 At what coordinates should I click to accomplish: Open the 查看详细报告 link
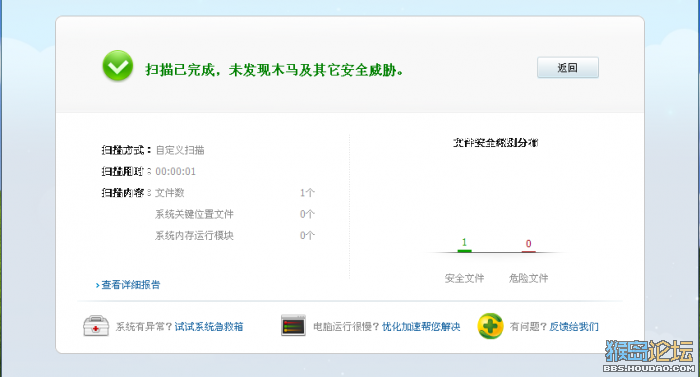pos(130,285)
